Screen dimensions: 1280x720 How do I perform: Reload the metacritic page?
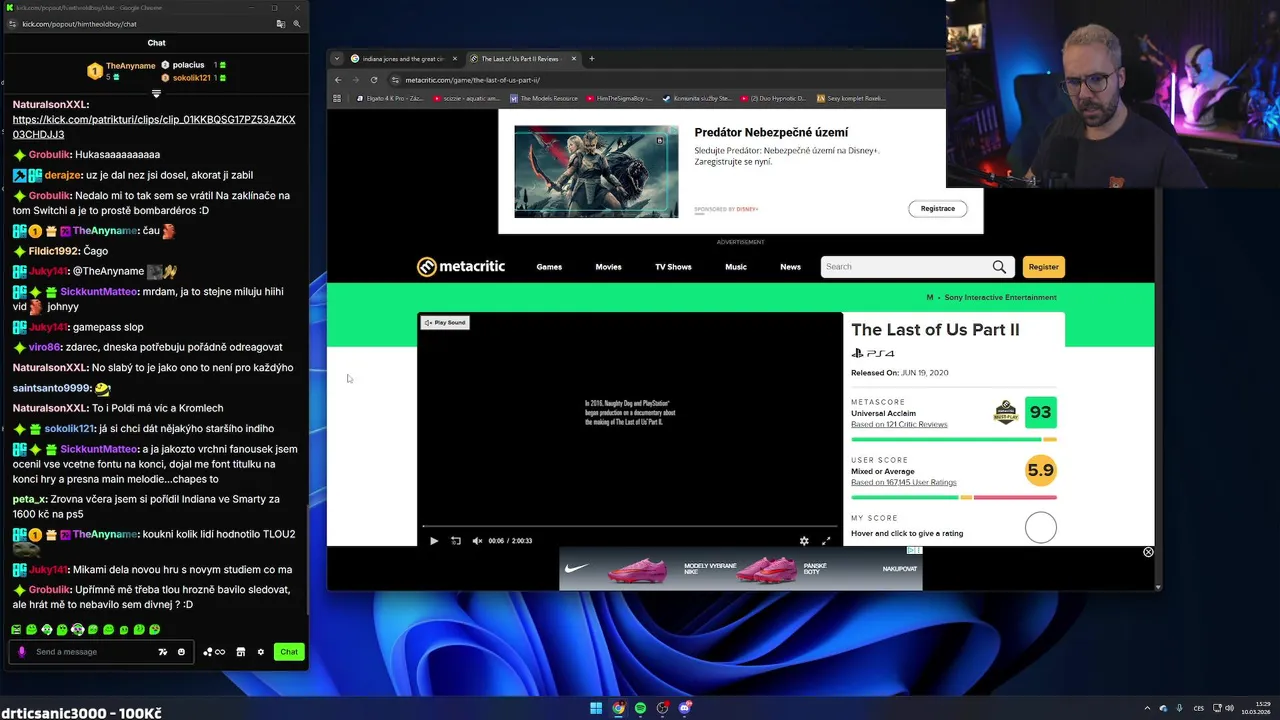click(x=374, y=80)
